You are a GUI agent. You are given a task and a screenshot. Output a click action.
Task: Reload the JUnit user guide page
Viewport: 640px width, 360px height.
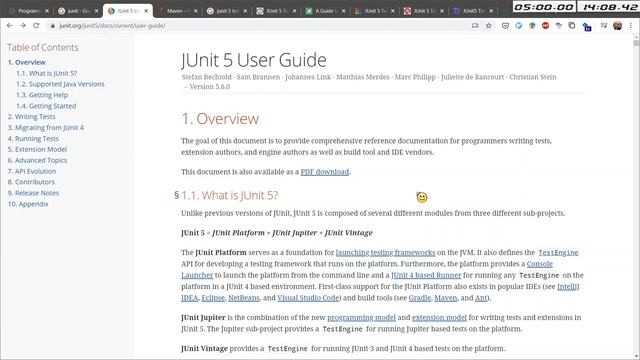pyautogui.click(x=36, y=25)
